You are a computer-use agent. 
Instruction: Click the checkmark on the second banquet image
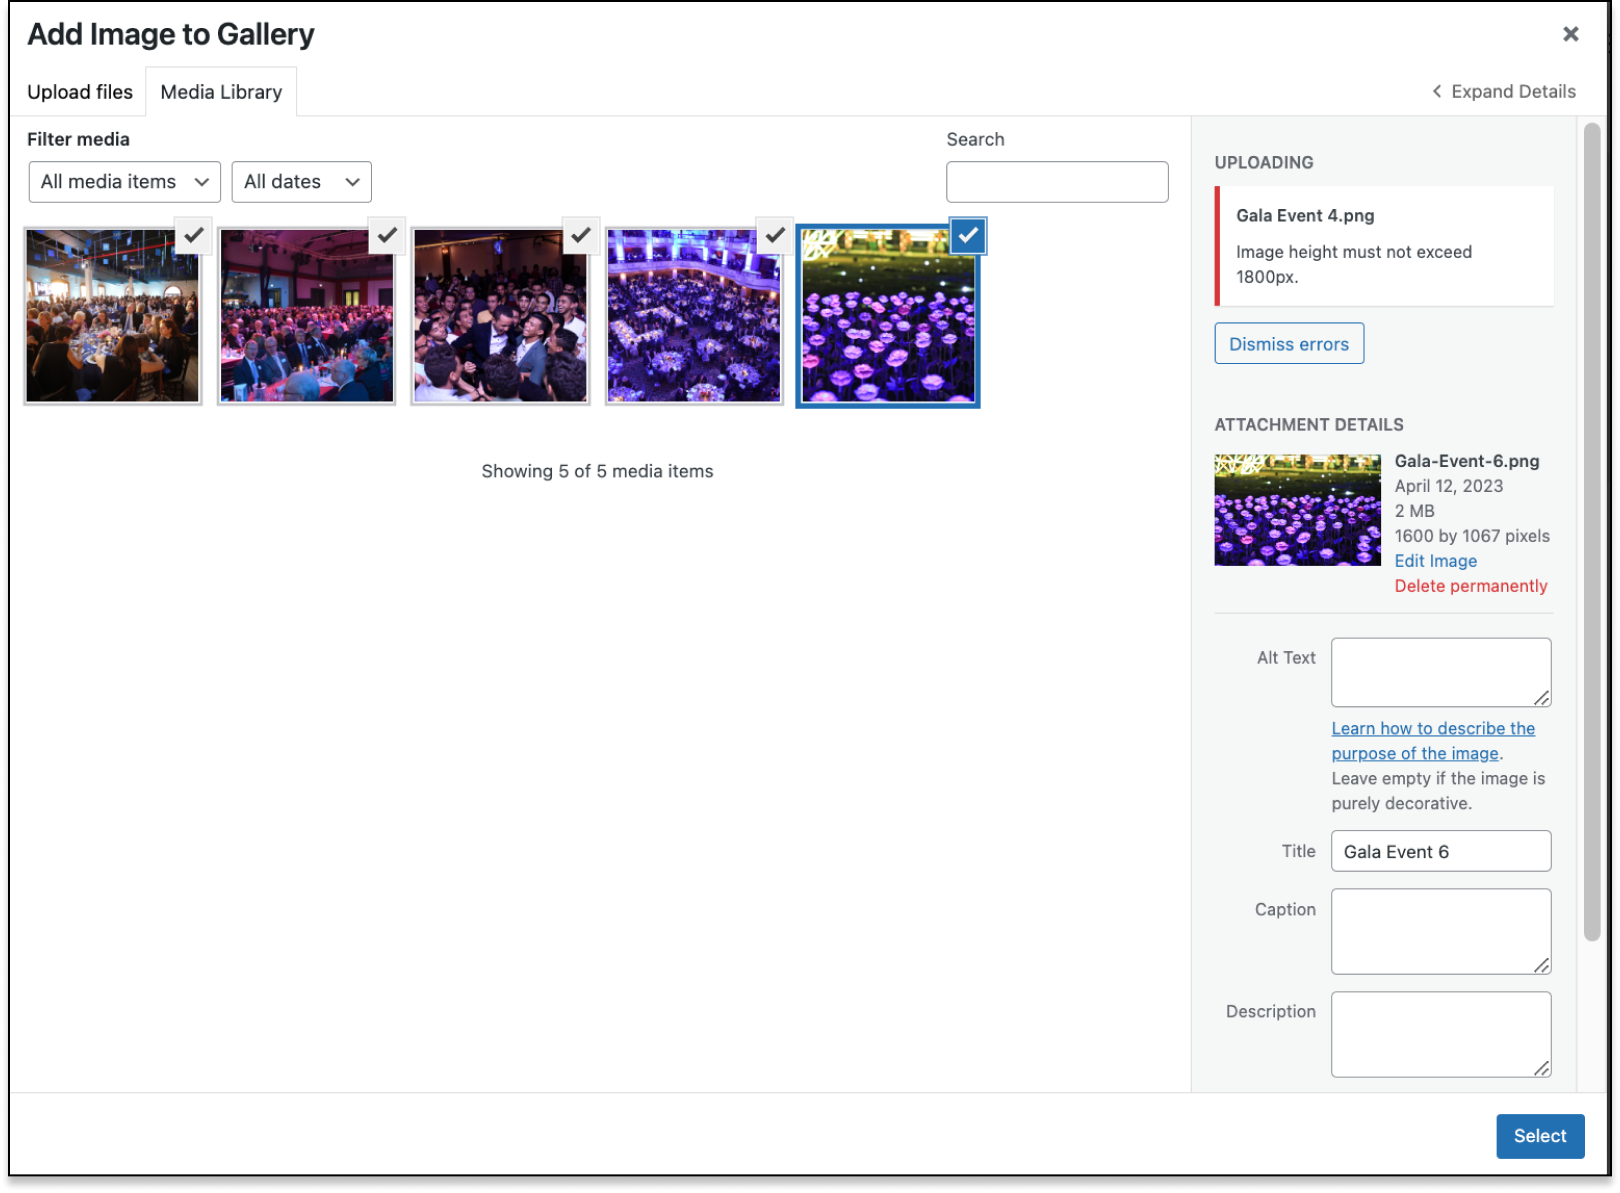[387, 237]
